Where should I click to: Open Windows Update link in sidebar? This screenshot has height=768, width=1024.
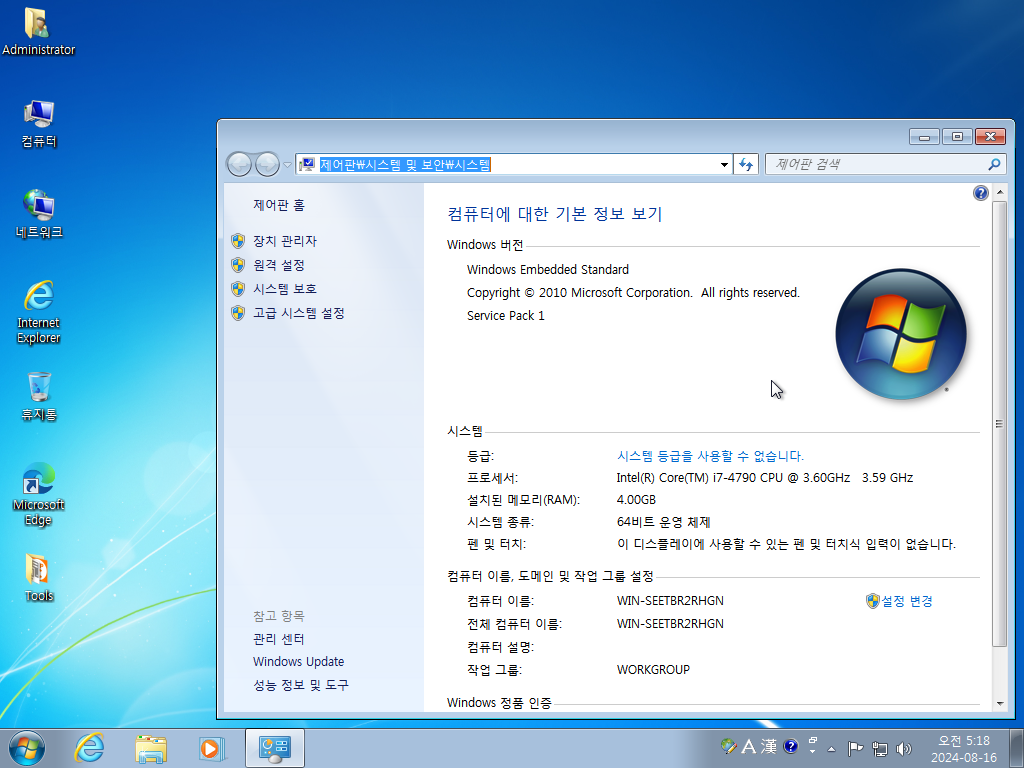[298, 662]
